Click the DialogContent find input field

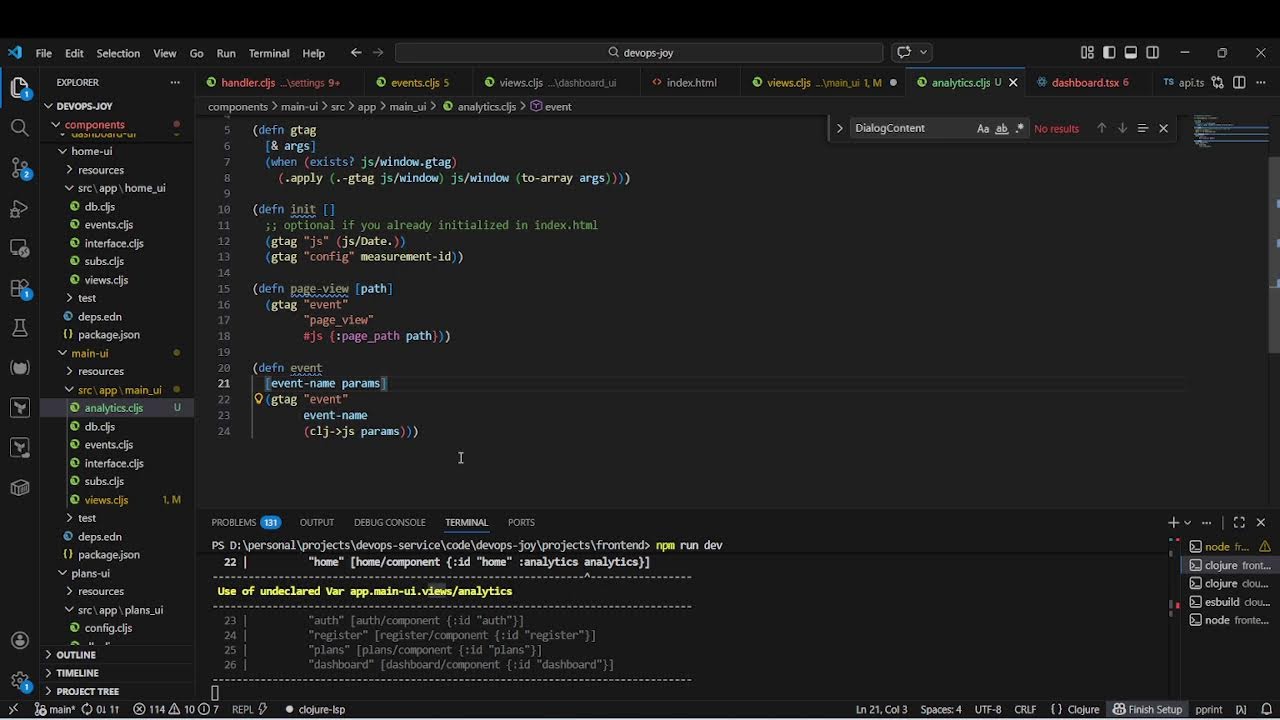[910, 128]
